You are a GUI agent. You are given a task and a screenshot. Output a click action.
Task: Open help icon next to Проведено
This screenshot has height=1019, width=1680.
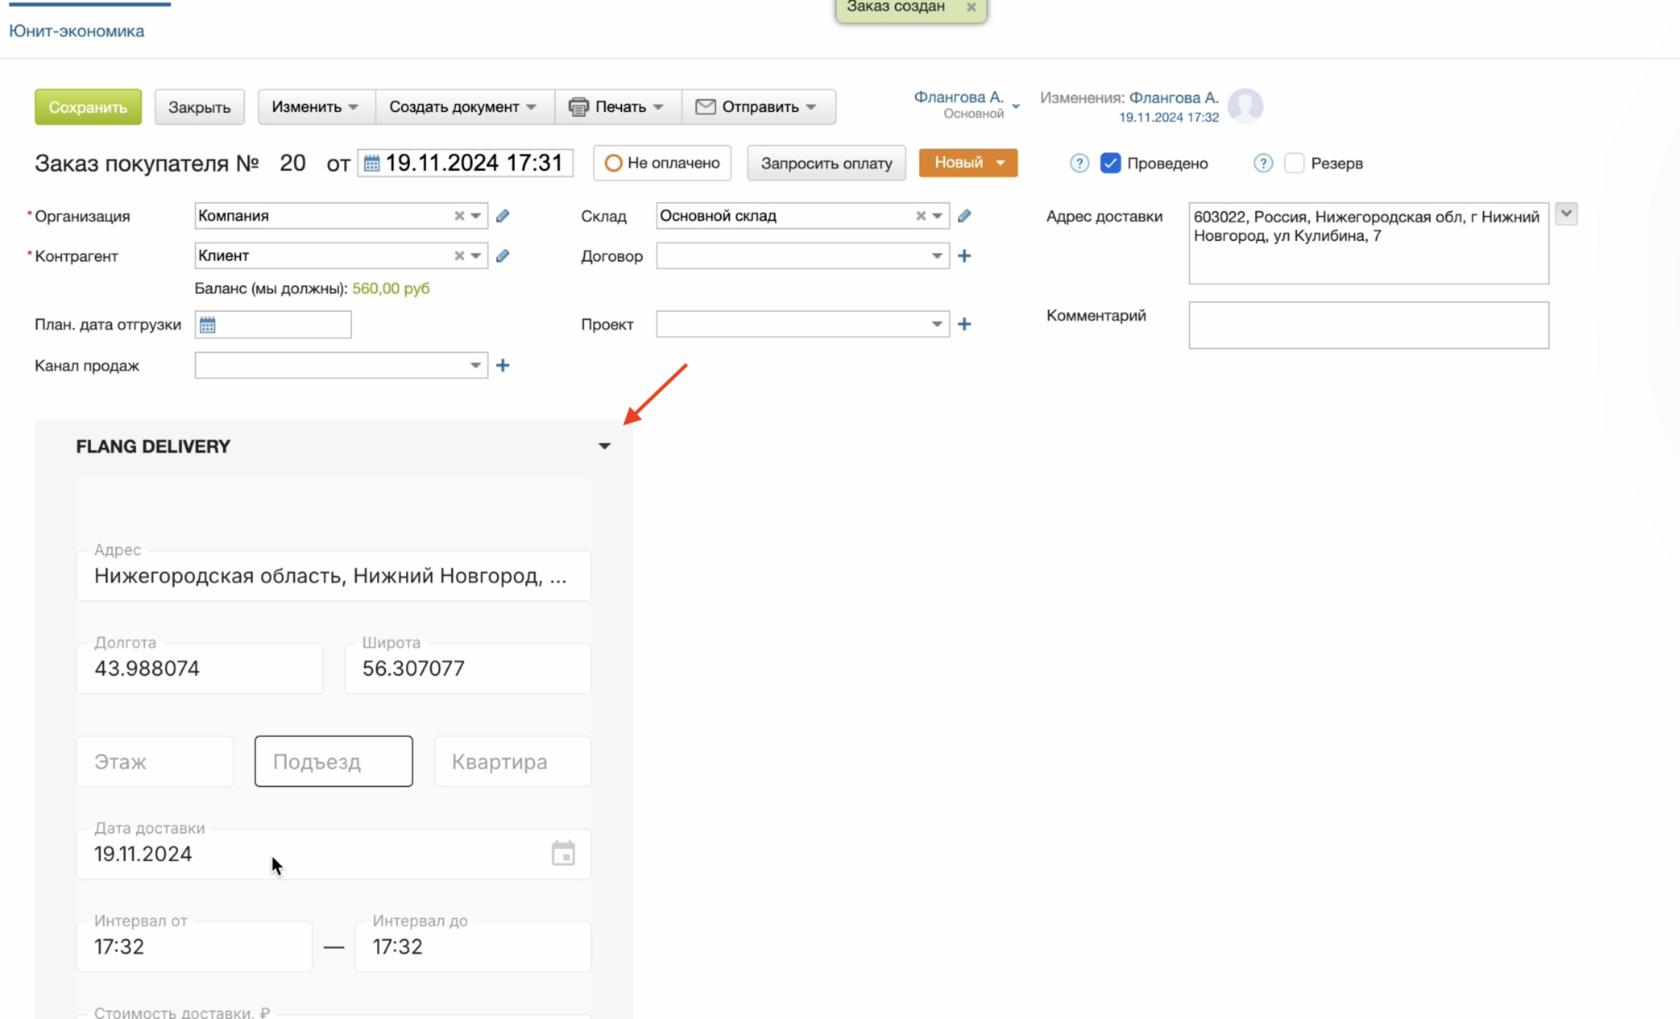coord(1079,163)
